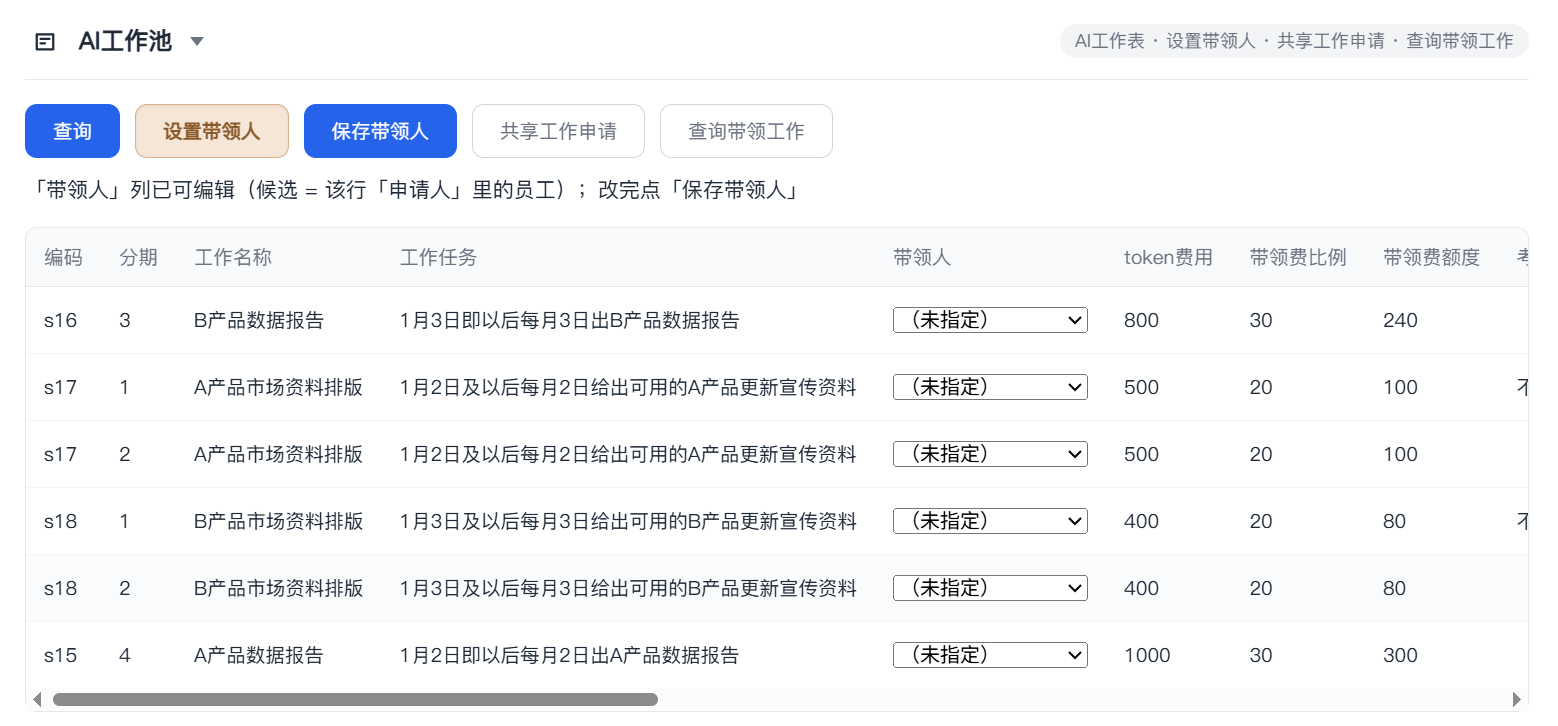The image size is (1558, 726).
Task: Click the 带领费额度 value 240
Action: coord(1401,320)
